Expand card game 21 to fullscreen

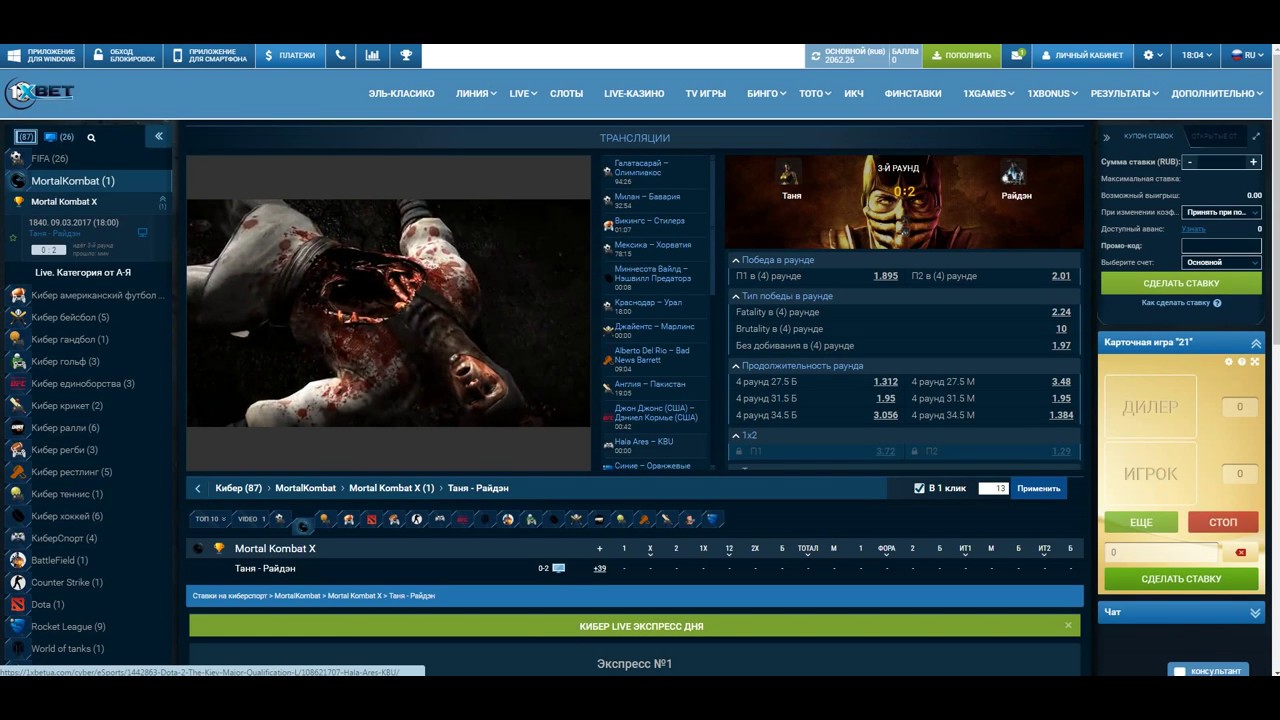point(1255,362)
